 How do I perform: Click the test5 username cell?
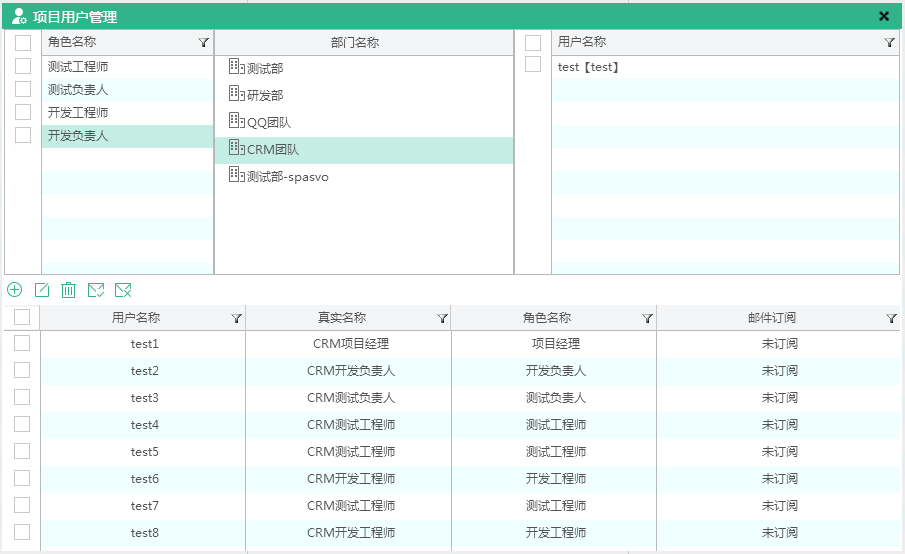(144, 452)
